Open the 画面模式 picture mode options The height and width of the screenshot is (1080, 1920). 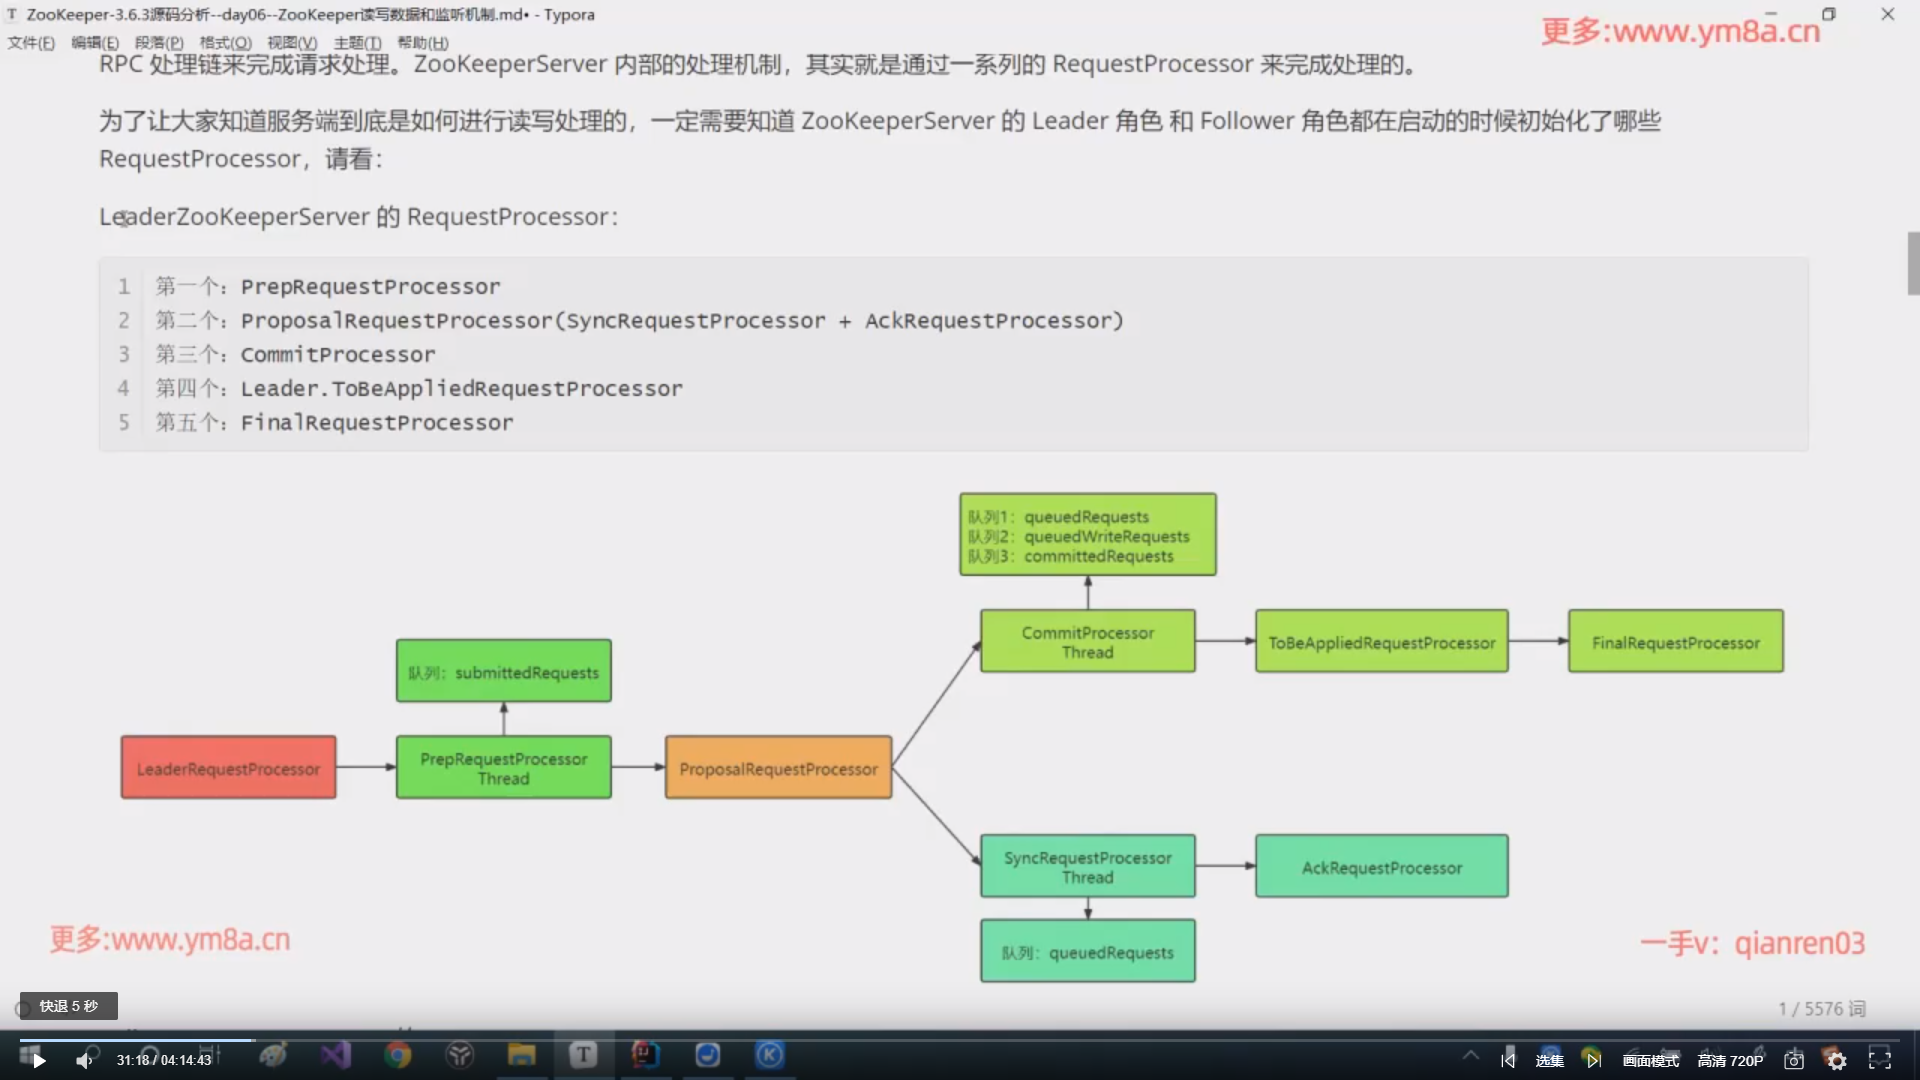(1651, 1060)
